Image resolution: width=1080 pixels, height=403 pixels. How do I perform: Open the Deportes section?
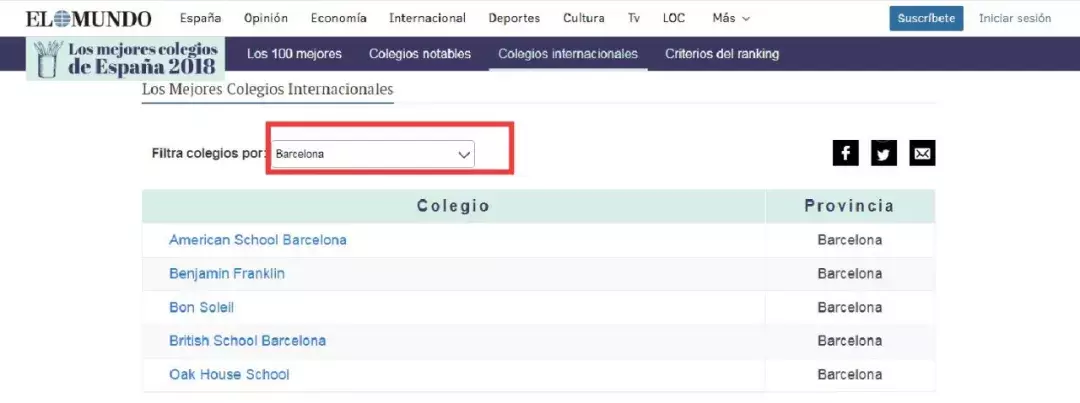[x=514, y=19]
